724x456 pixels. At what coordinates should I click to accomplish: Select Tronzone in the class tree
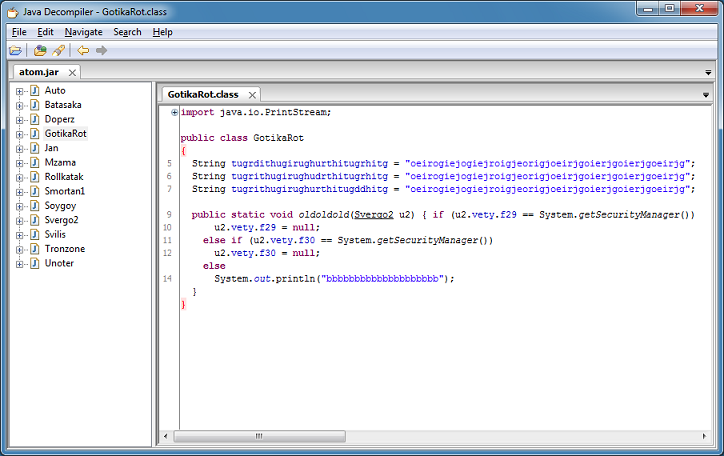[65, 249]
